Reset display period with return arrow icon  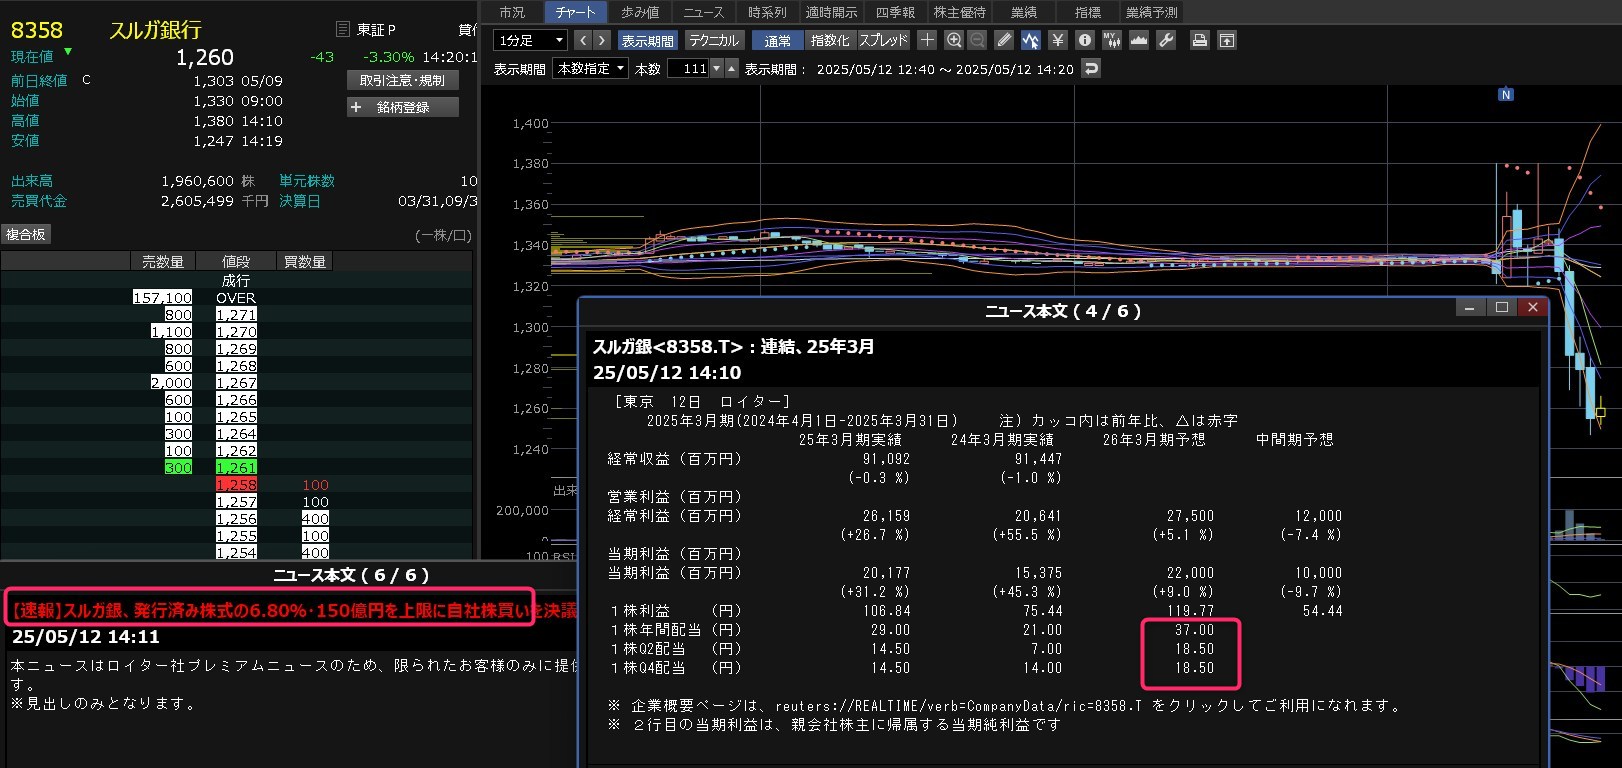coord(1092,69)
